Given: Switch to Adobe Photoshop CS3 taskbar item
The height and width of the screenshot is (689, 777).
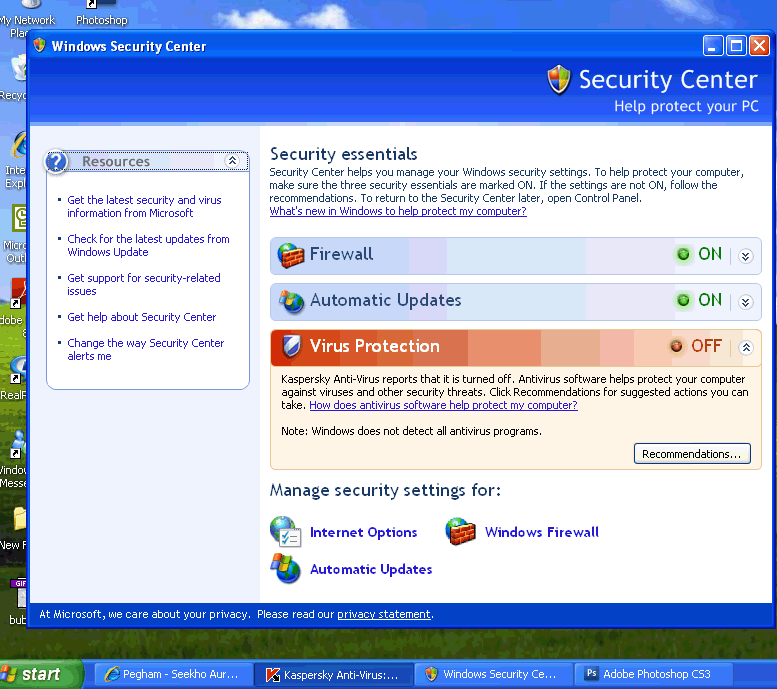Looking at the screenshot, I should click(x=655, y=675).
